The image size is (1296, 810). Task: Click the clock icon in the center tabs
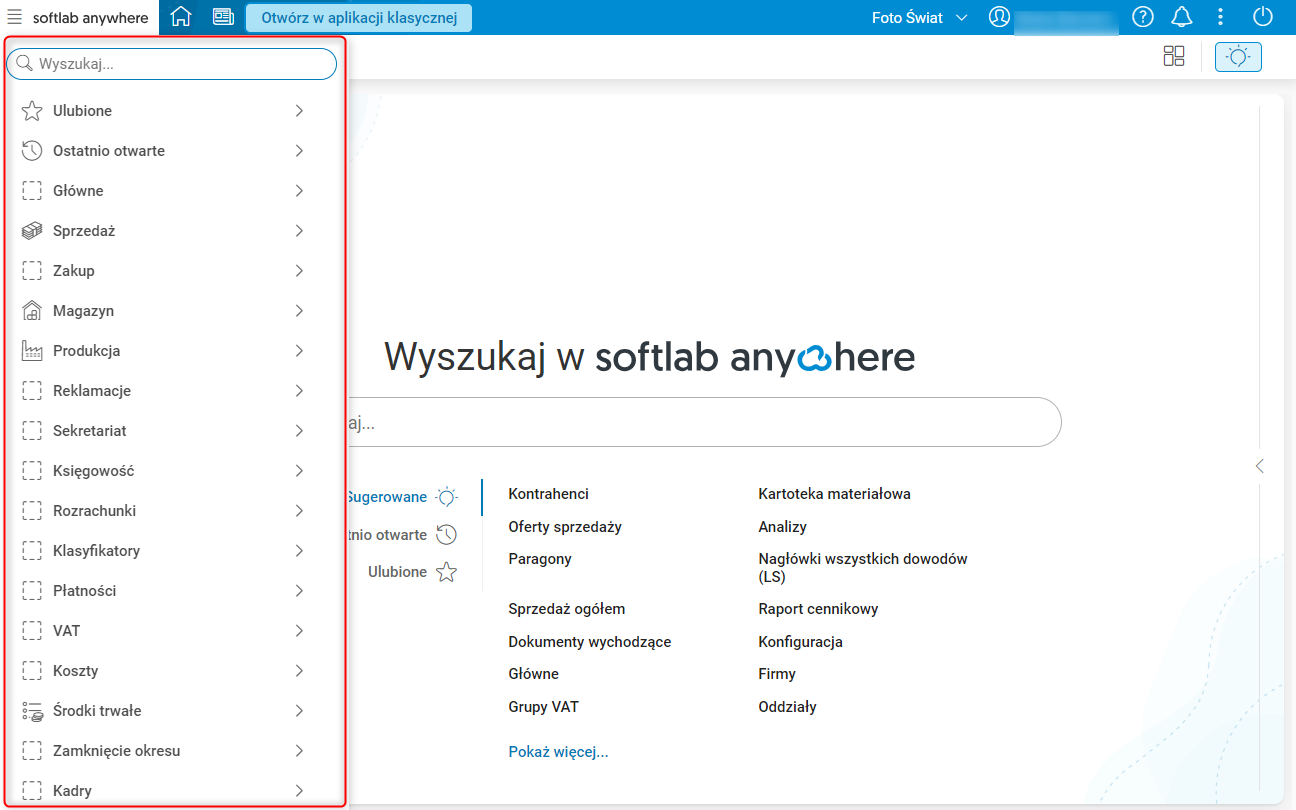[x=446, y=535]
